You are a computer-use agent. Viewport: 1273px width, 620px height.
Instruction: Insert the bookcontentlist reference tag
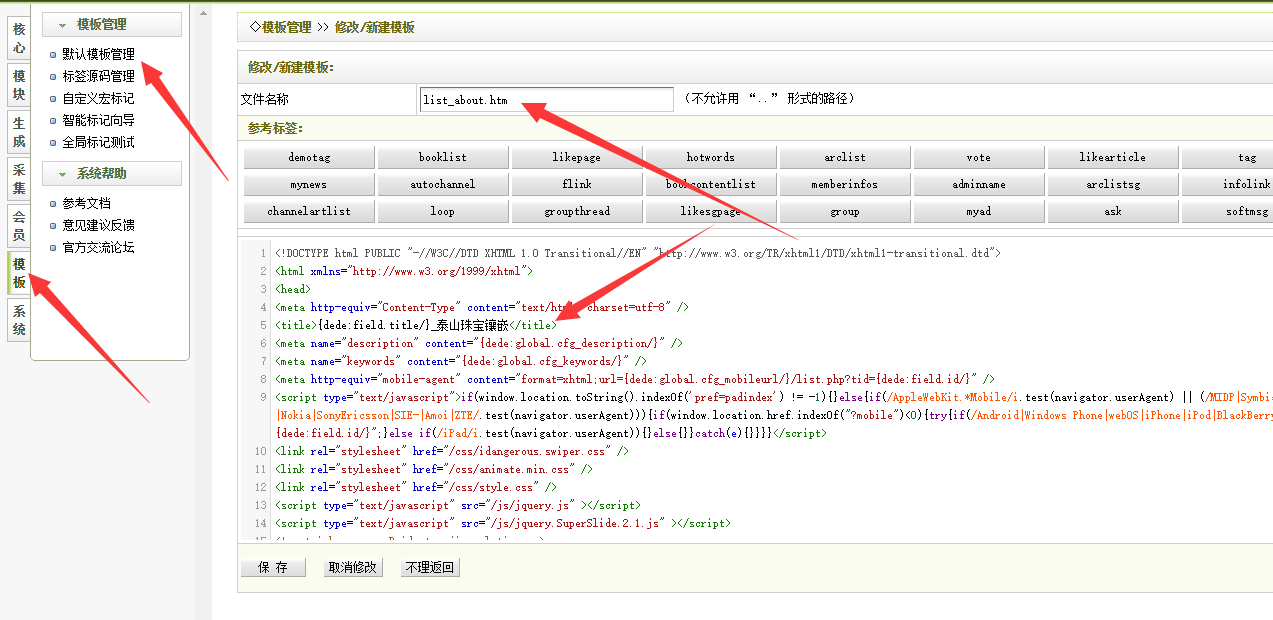click(711, 184)
